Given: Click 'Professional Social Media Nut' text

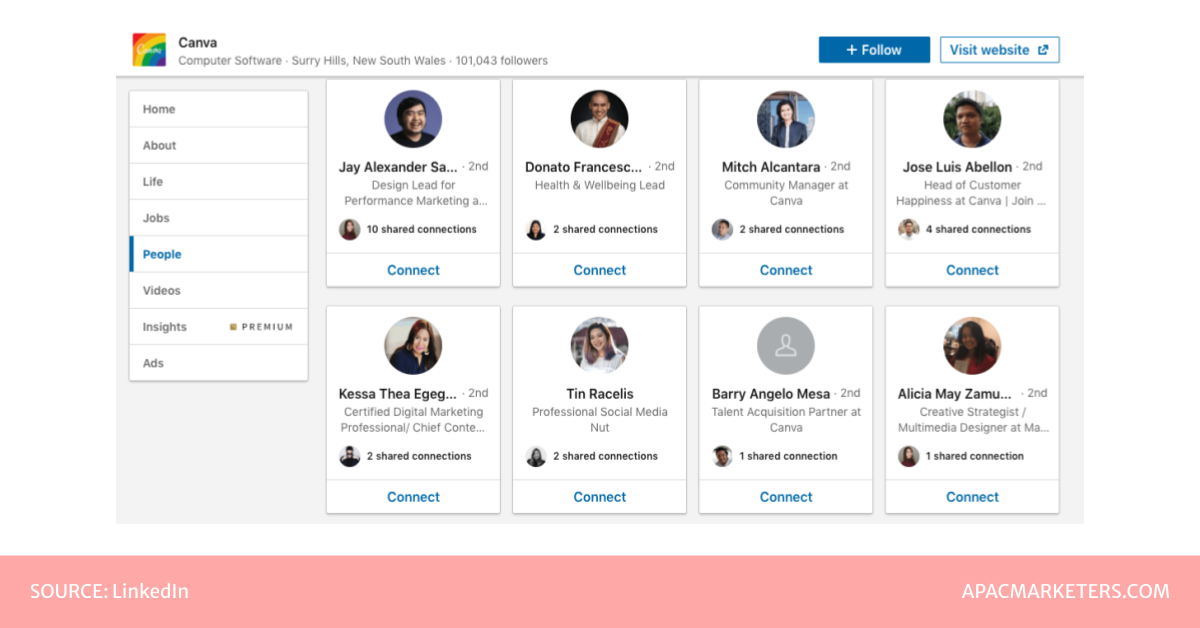Looking at the screenshot, I should [600, 420].
